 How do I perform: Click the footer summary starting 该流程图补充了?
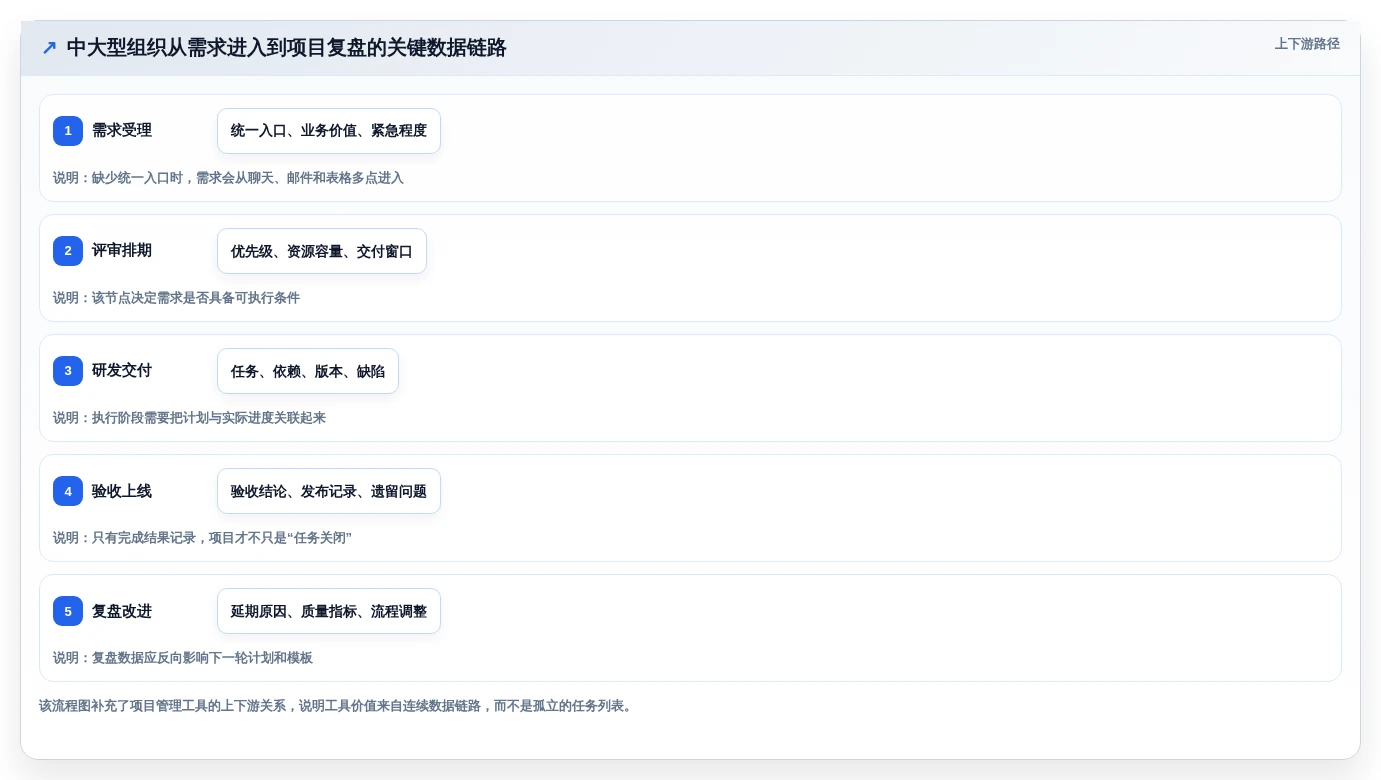pos(337,706)
